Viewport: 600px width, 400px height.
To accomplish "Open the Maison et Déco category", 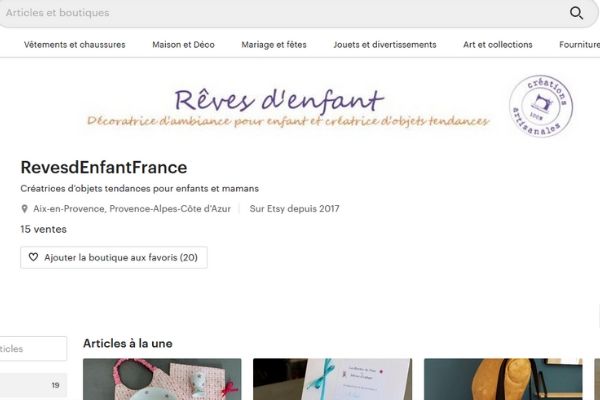I will pos(183,45).
